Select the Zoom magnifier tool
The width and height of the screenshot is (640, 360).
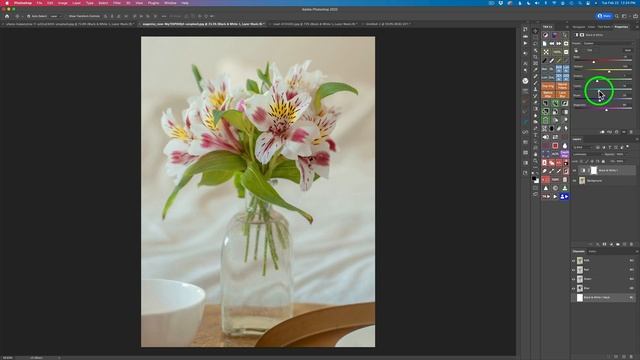click(535, 160)
